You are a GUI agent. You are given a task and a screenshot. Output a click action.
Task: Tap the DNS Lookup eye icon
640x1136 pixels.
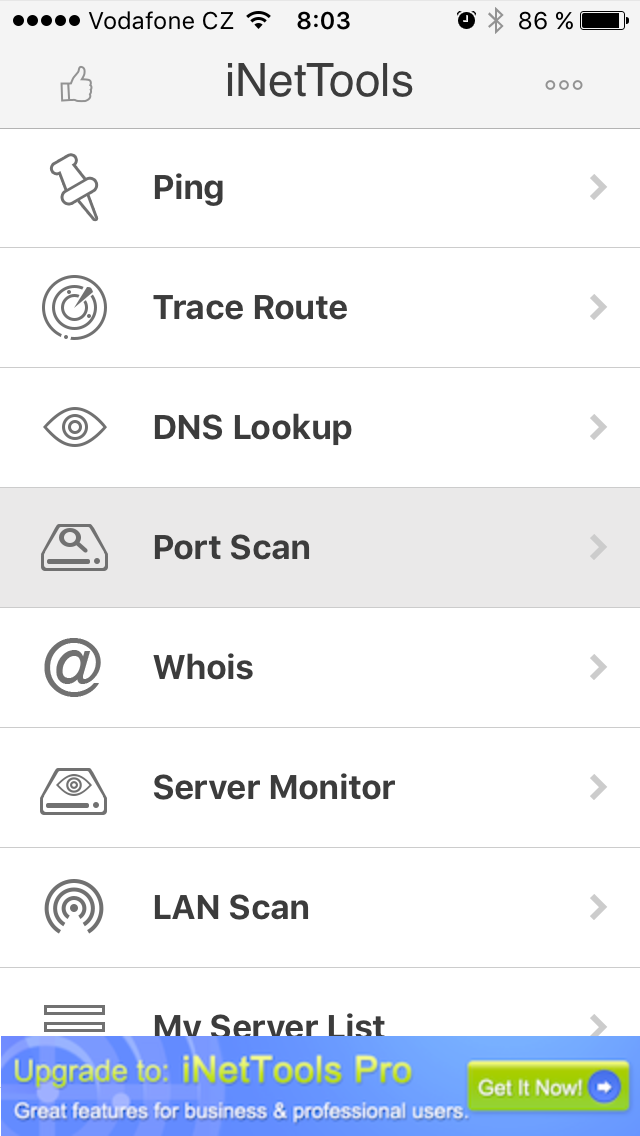(75, 428)
